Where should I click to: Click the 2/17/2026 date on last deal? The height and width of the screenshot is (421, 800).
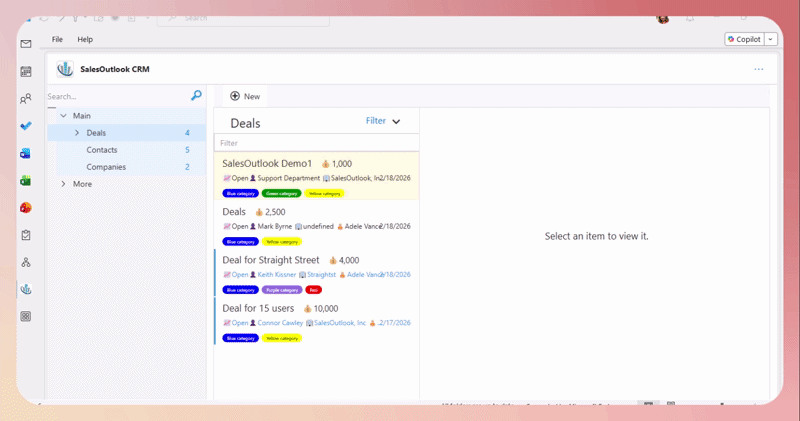pyautogui.click(x=394, y=323)
